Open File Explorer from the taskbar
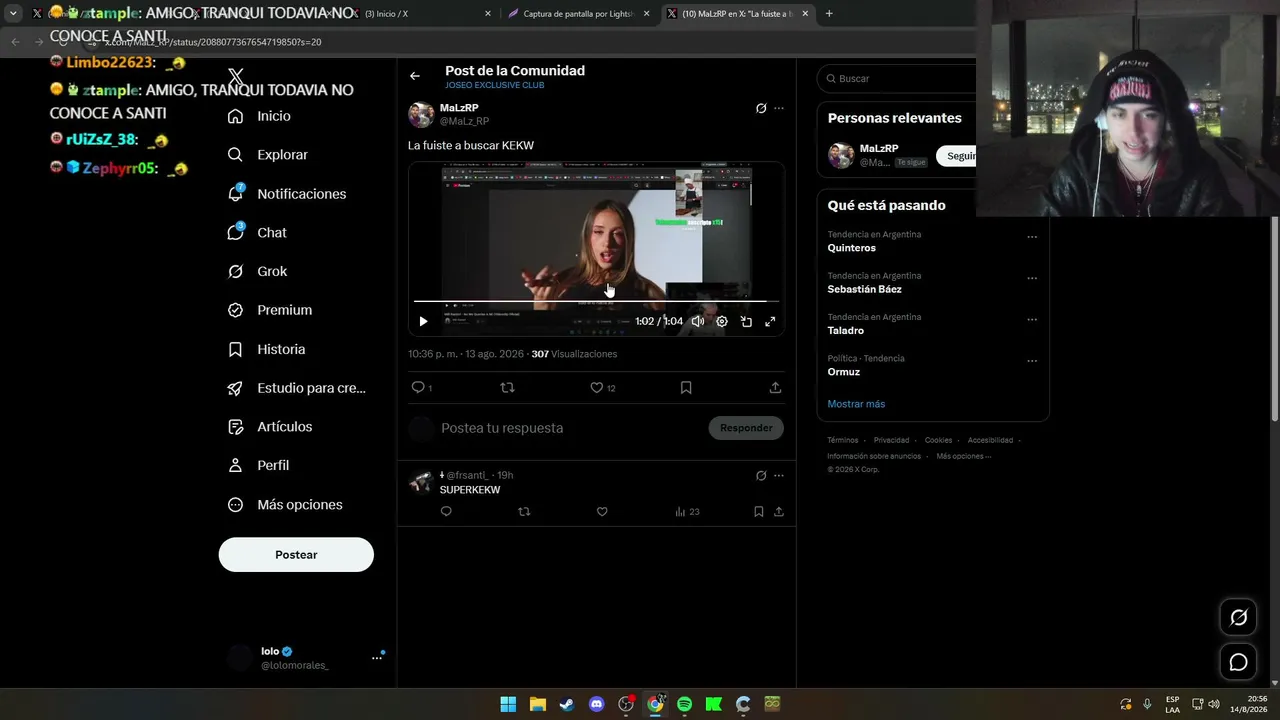This screenshot has height=720, width=1280. pyautogui.click(x=537, y=704)
